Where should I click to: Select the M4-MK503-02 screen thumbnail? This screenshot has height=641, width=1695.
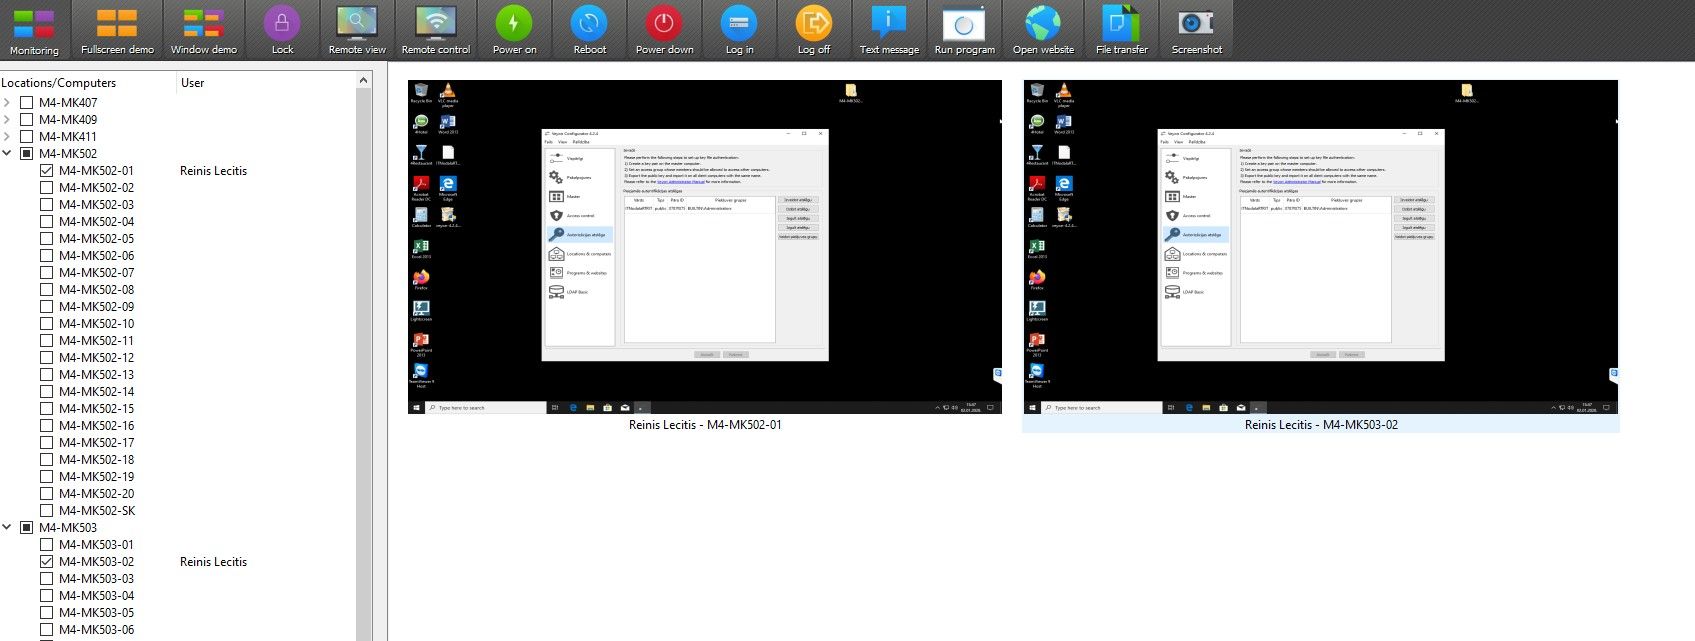[x=1321, y=247]
